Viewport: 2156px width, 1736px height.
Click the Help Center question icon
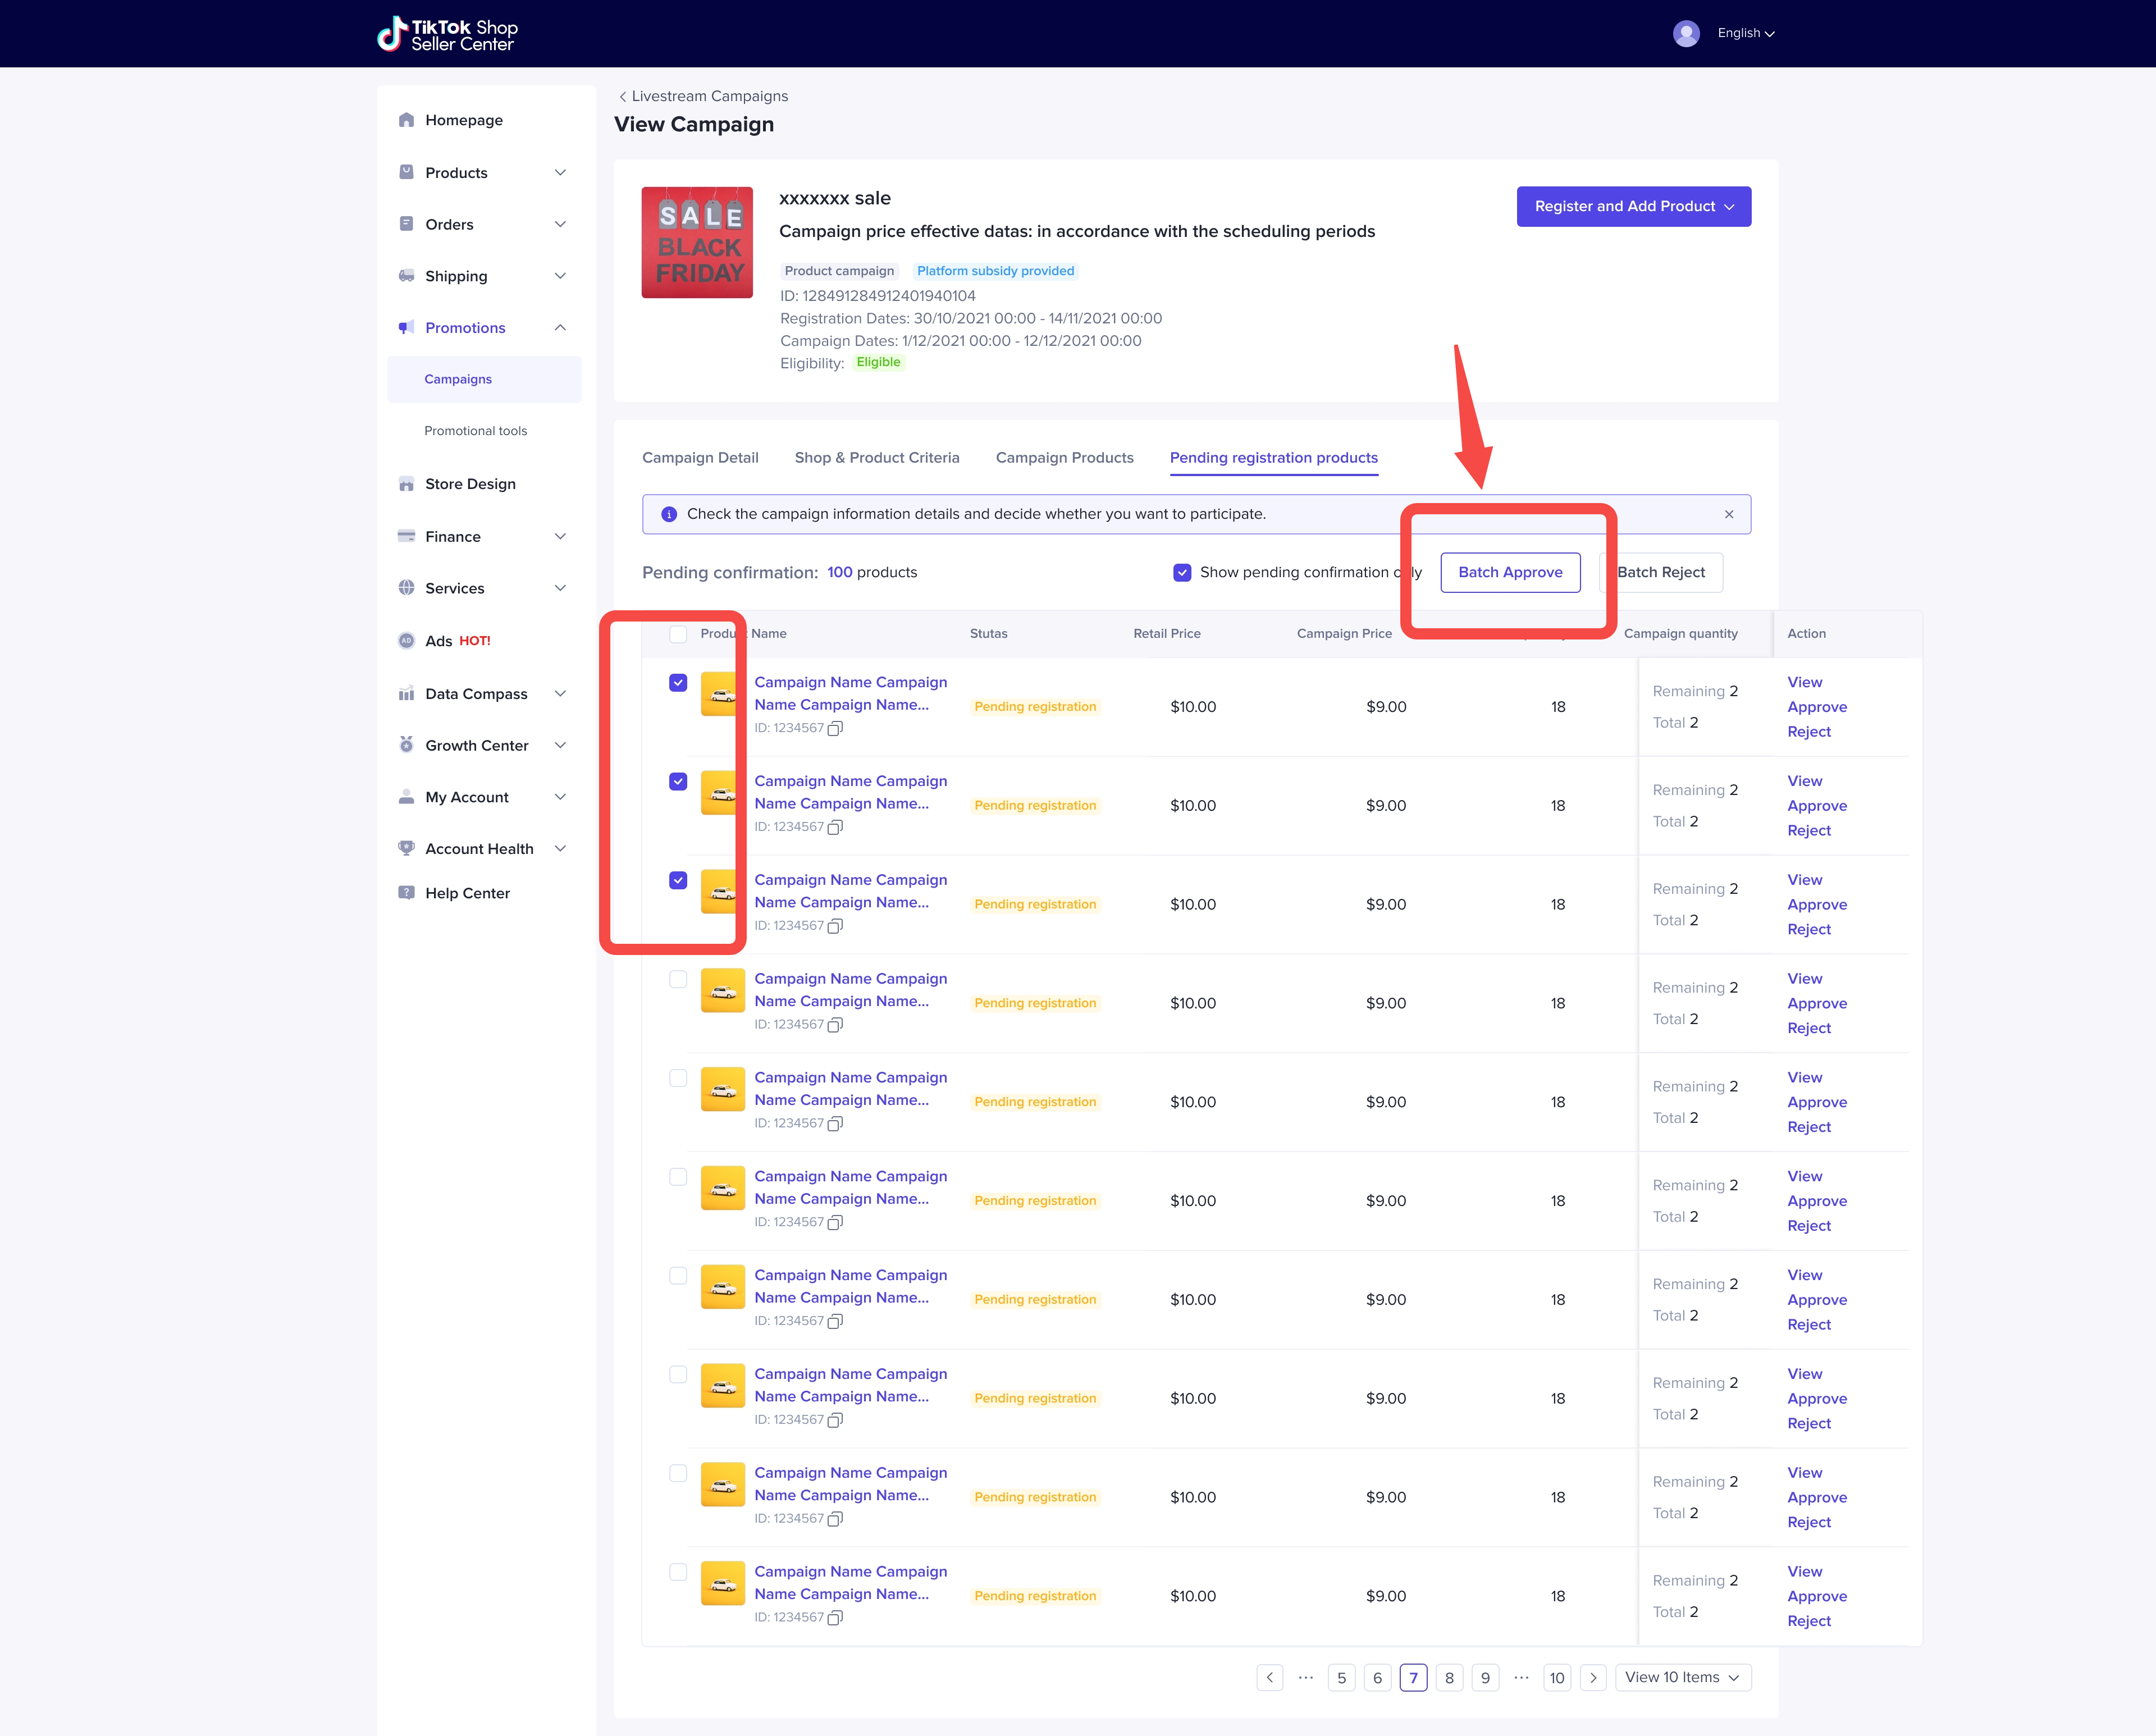coord(406,893)
